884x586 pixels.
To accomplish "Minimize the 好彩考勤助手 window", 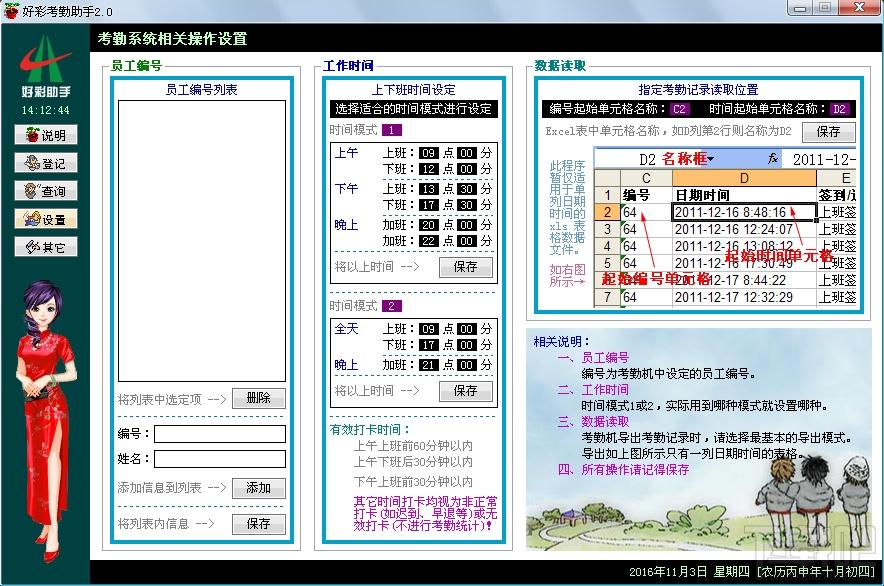I will coord(799,7).
